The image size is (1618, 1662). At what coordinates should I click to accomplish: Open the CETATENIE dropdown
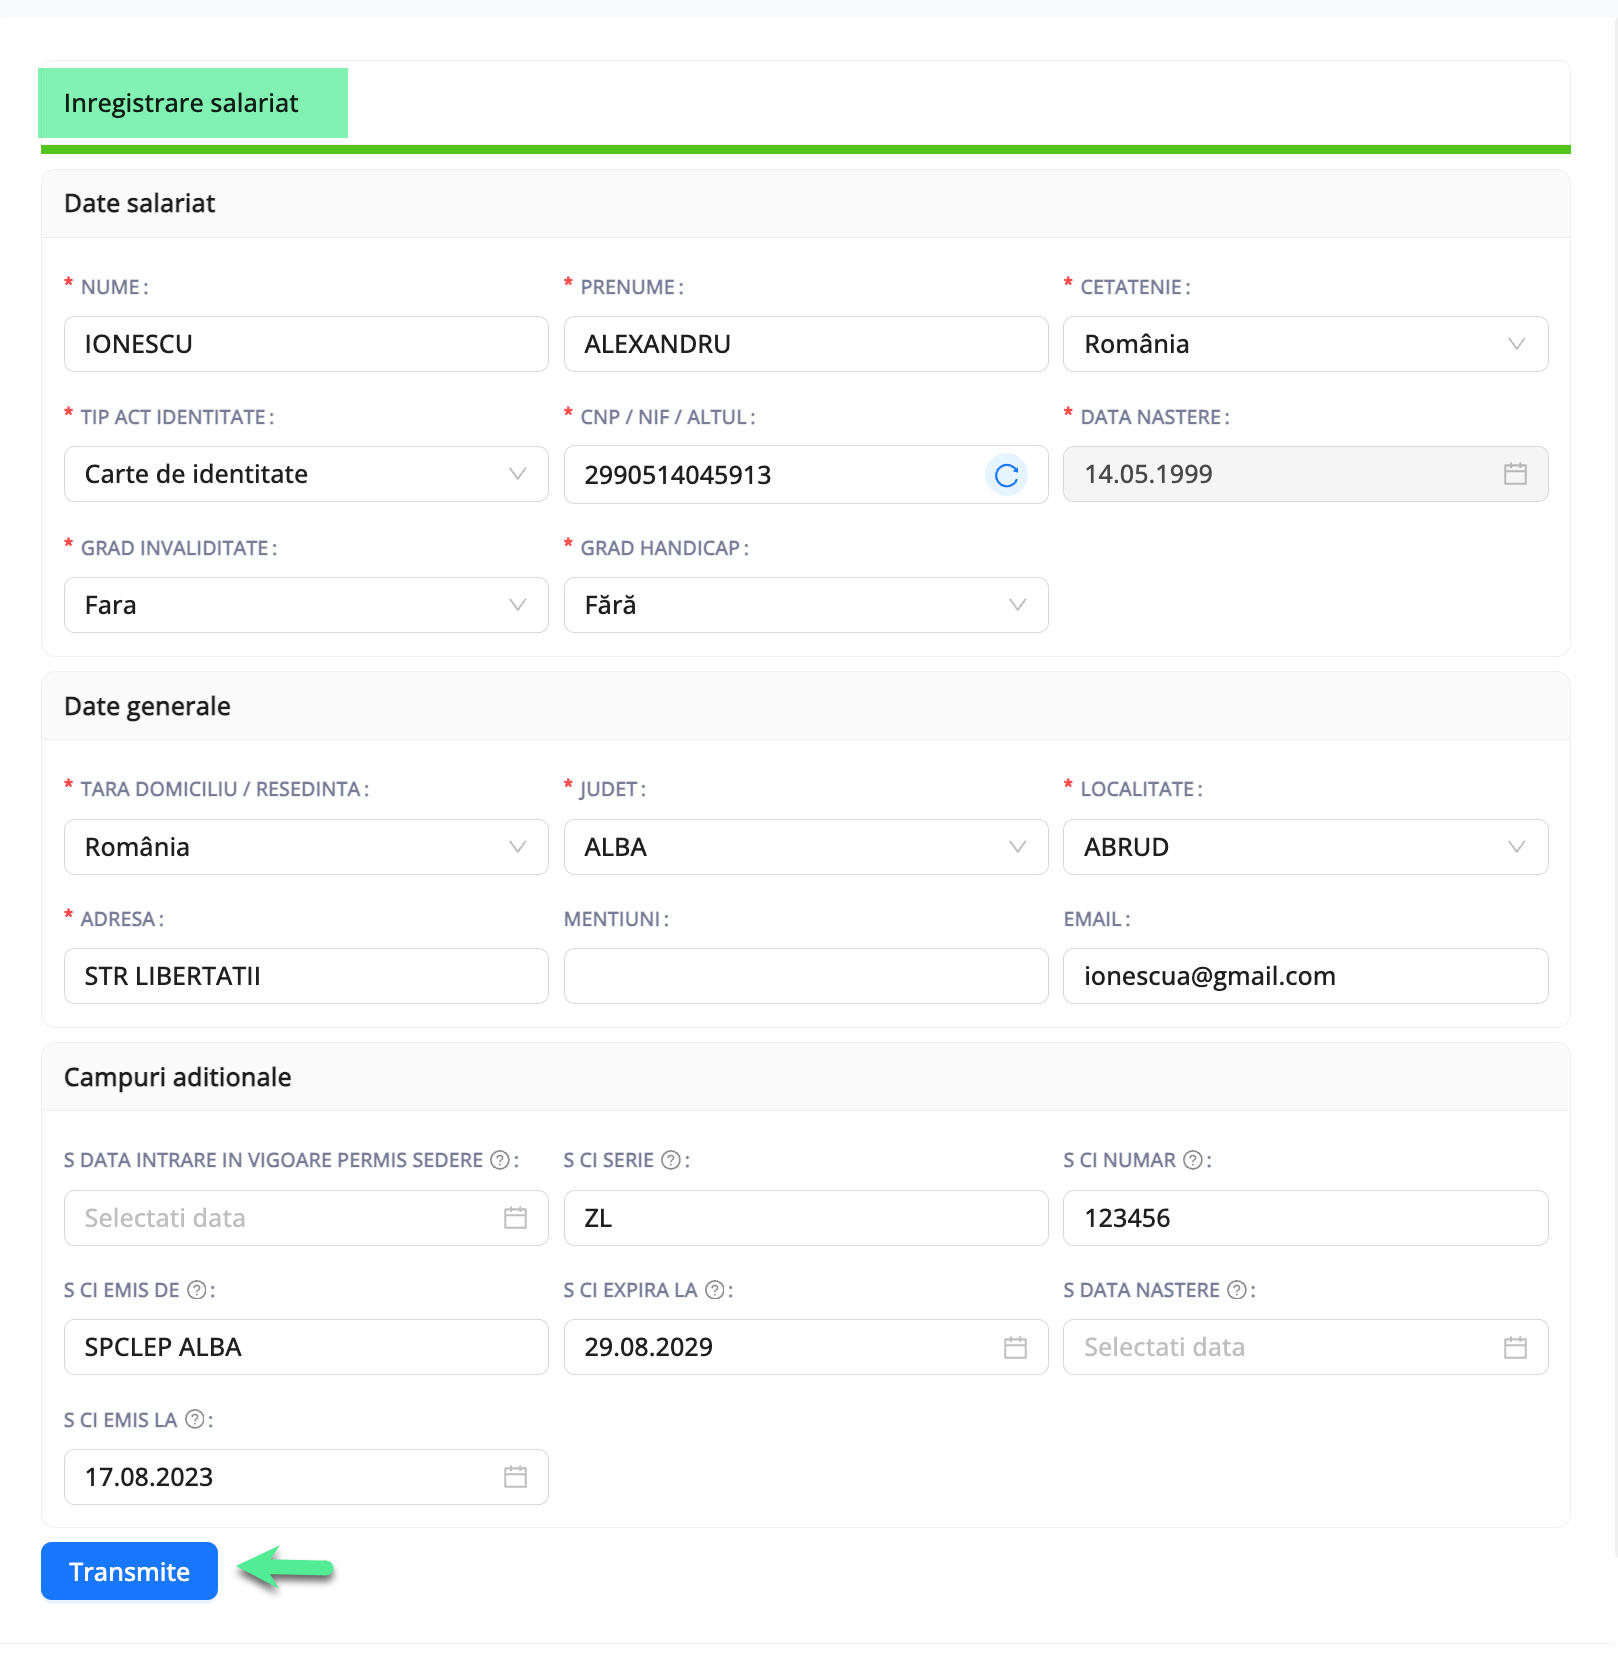click(x=1516, y=344)
